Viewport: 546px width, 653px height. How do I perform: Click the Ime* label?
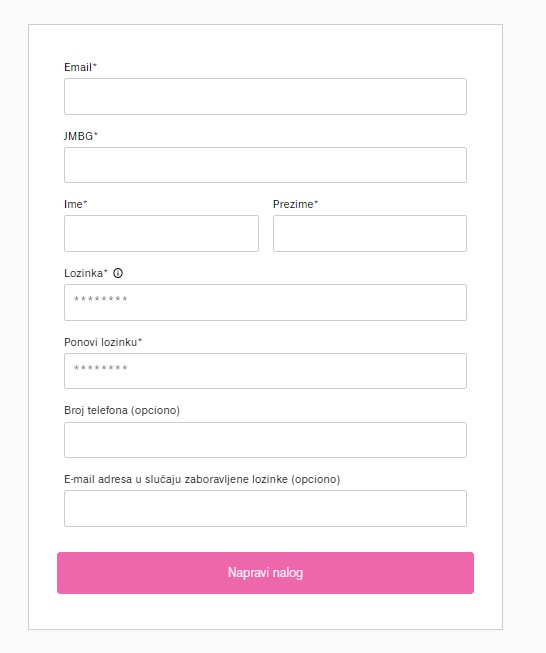[x=76, y=204]
